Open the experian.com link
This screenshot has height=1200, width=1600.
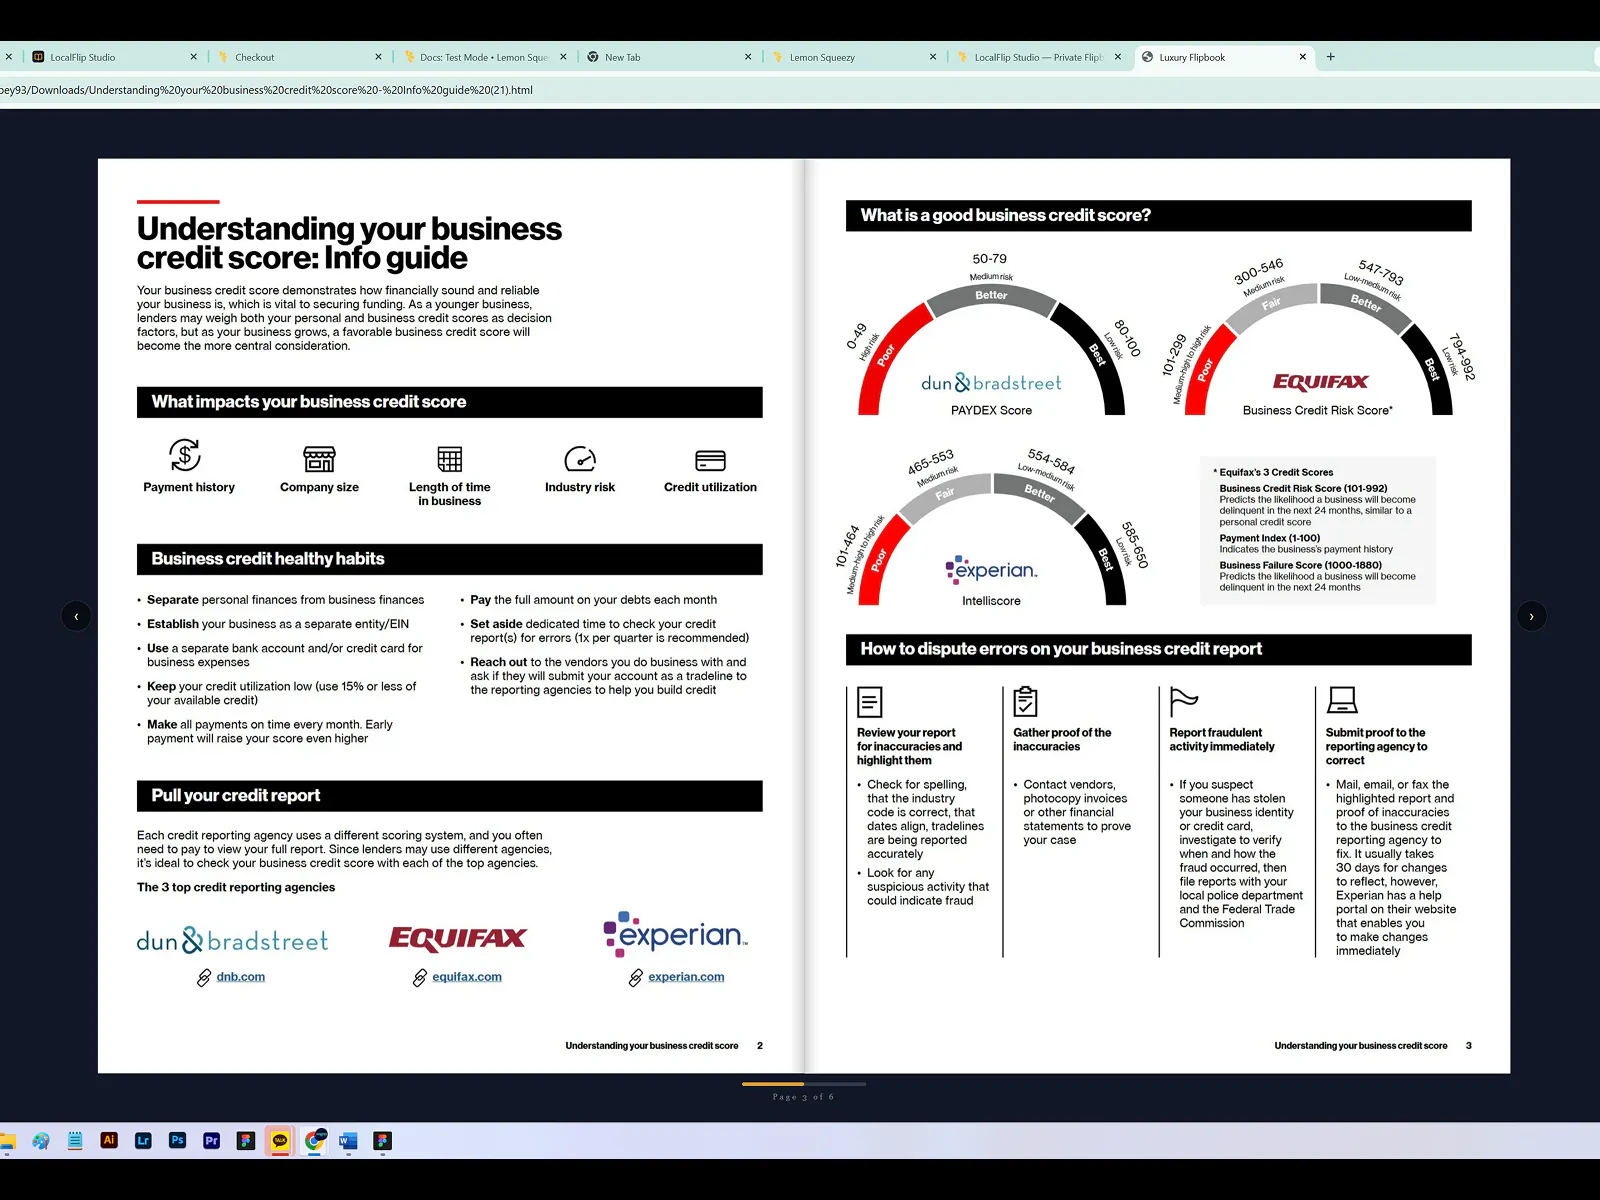(686, 977)
